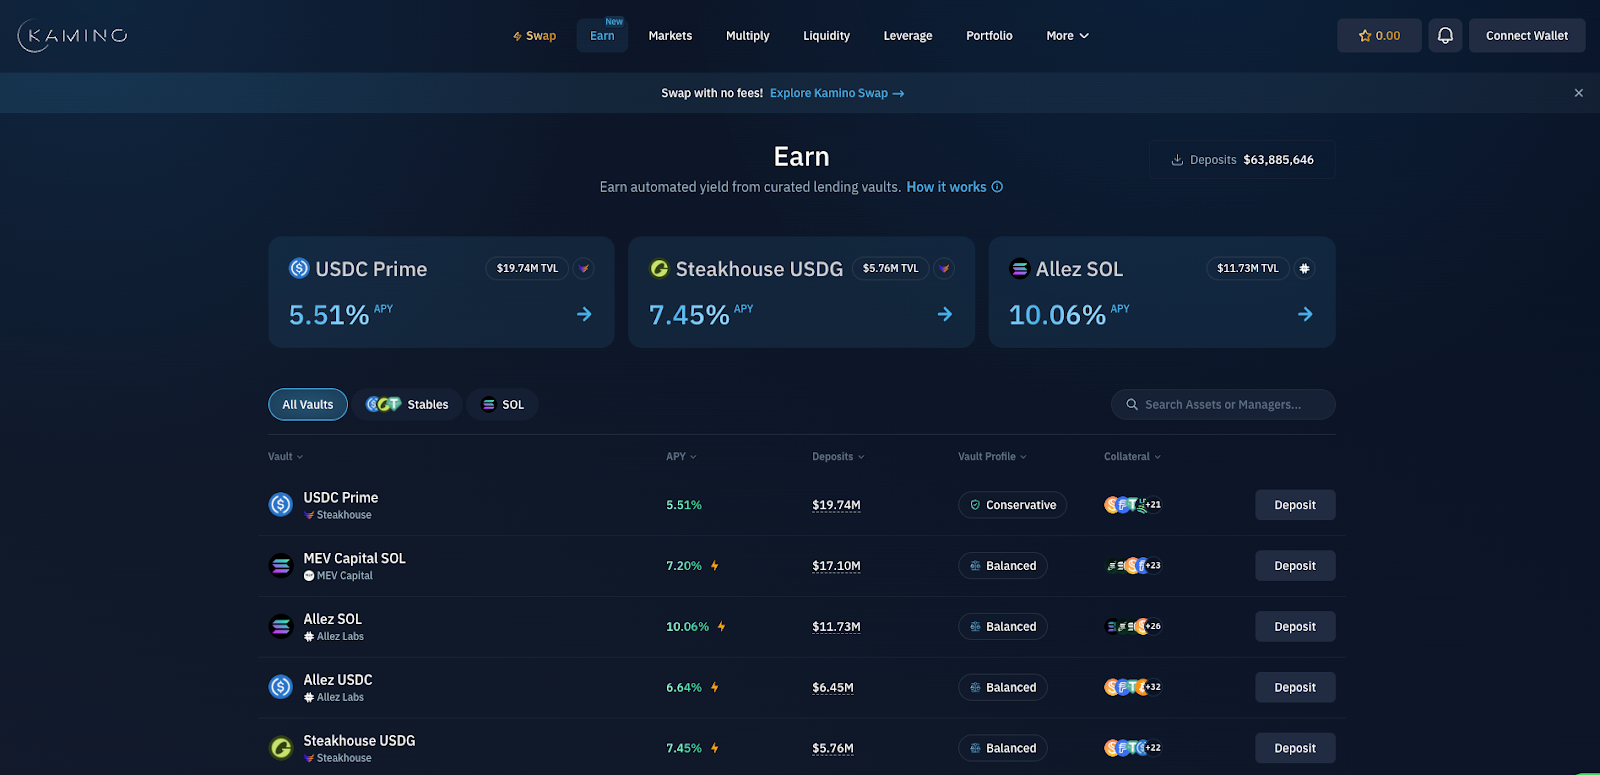Sort by Deposits column

point(838,457)
